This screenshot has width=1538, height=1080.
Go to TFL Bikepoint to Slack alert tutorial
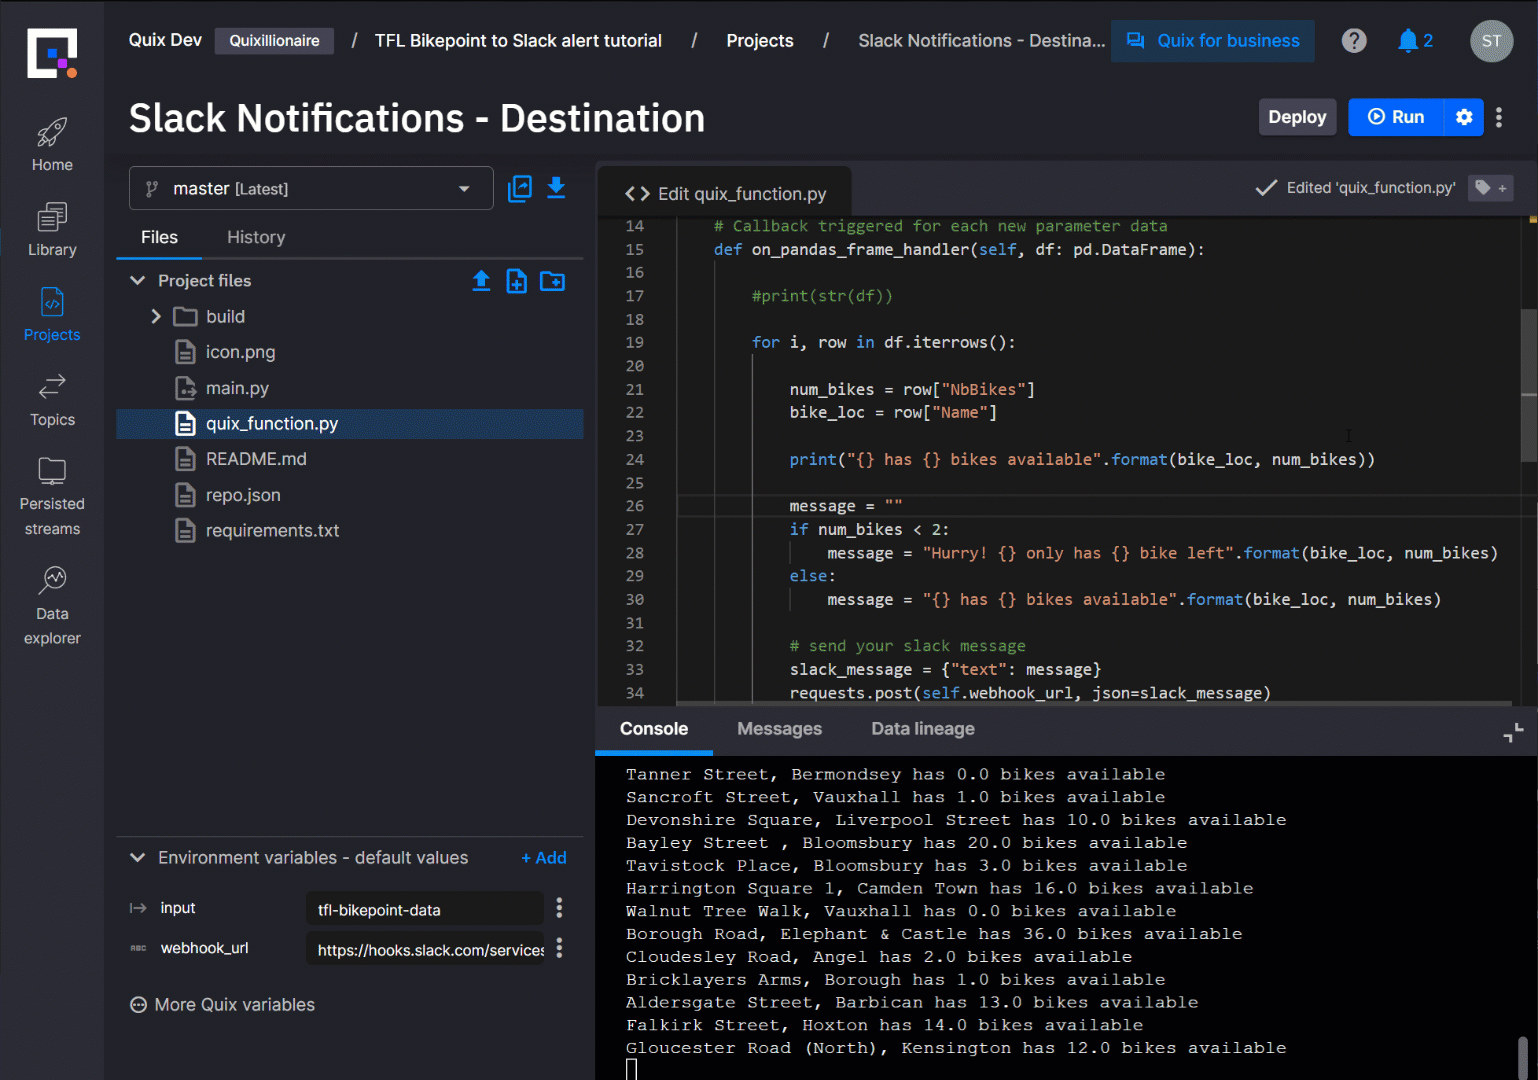tap(518, 41)
